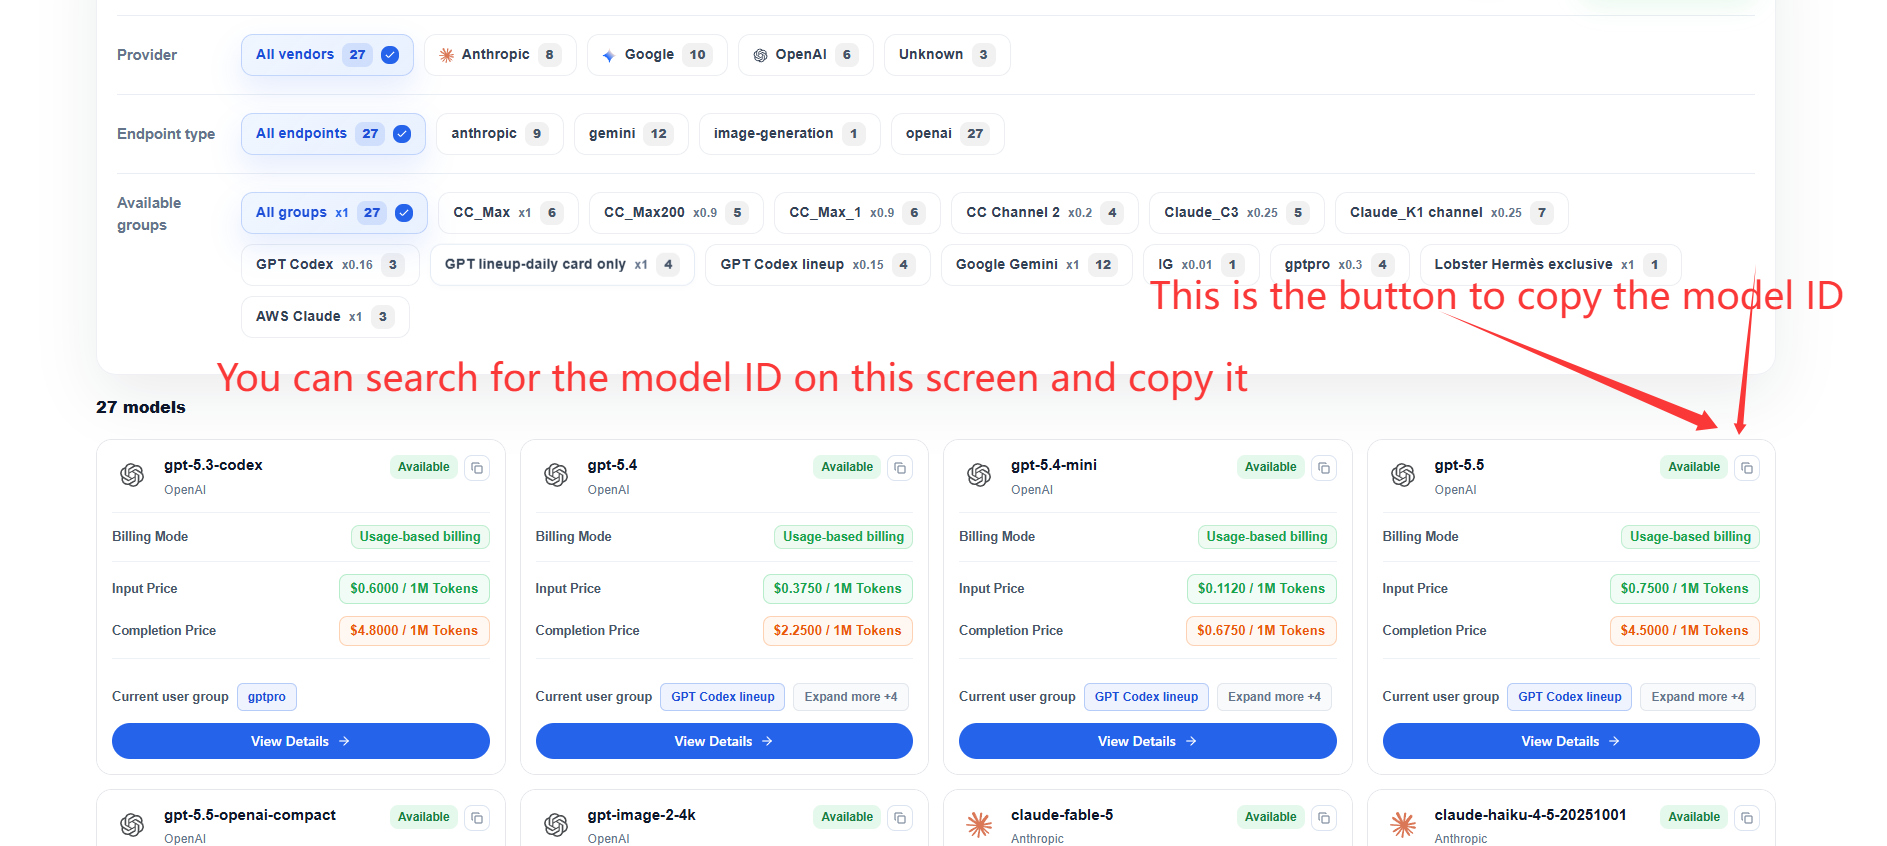Viewport: 1887px width, 846px height.
Task: View Details for gpt-5.4-mini
Action: [1147, 741]
